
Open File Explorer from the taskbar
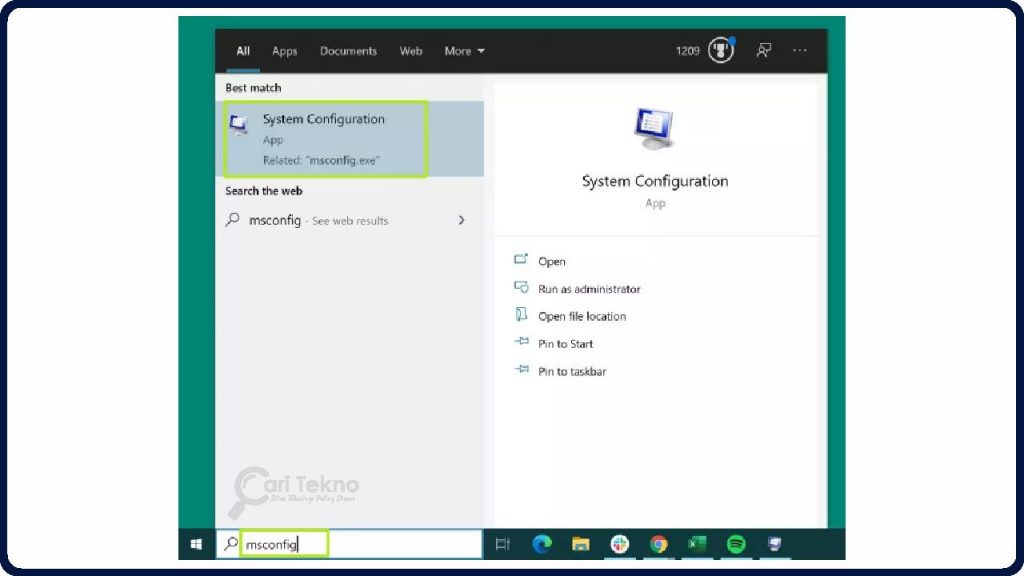(x=582, y=543)
